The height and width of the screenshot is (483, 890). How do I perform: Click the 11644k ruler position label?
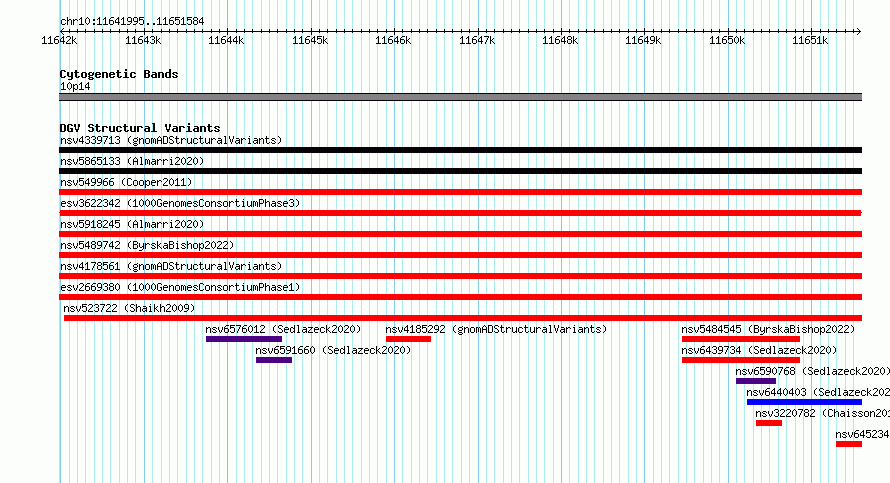tap(226, 40)
